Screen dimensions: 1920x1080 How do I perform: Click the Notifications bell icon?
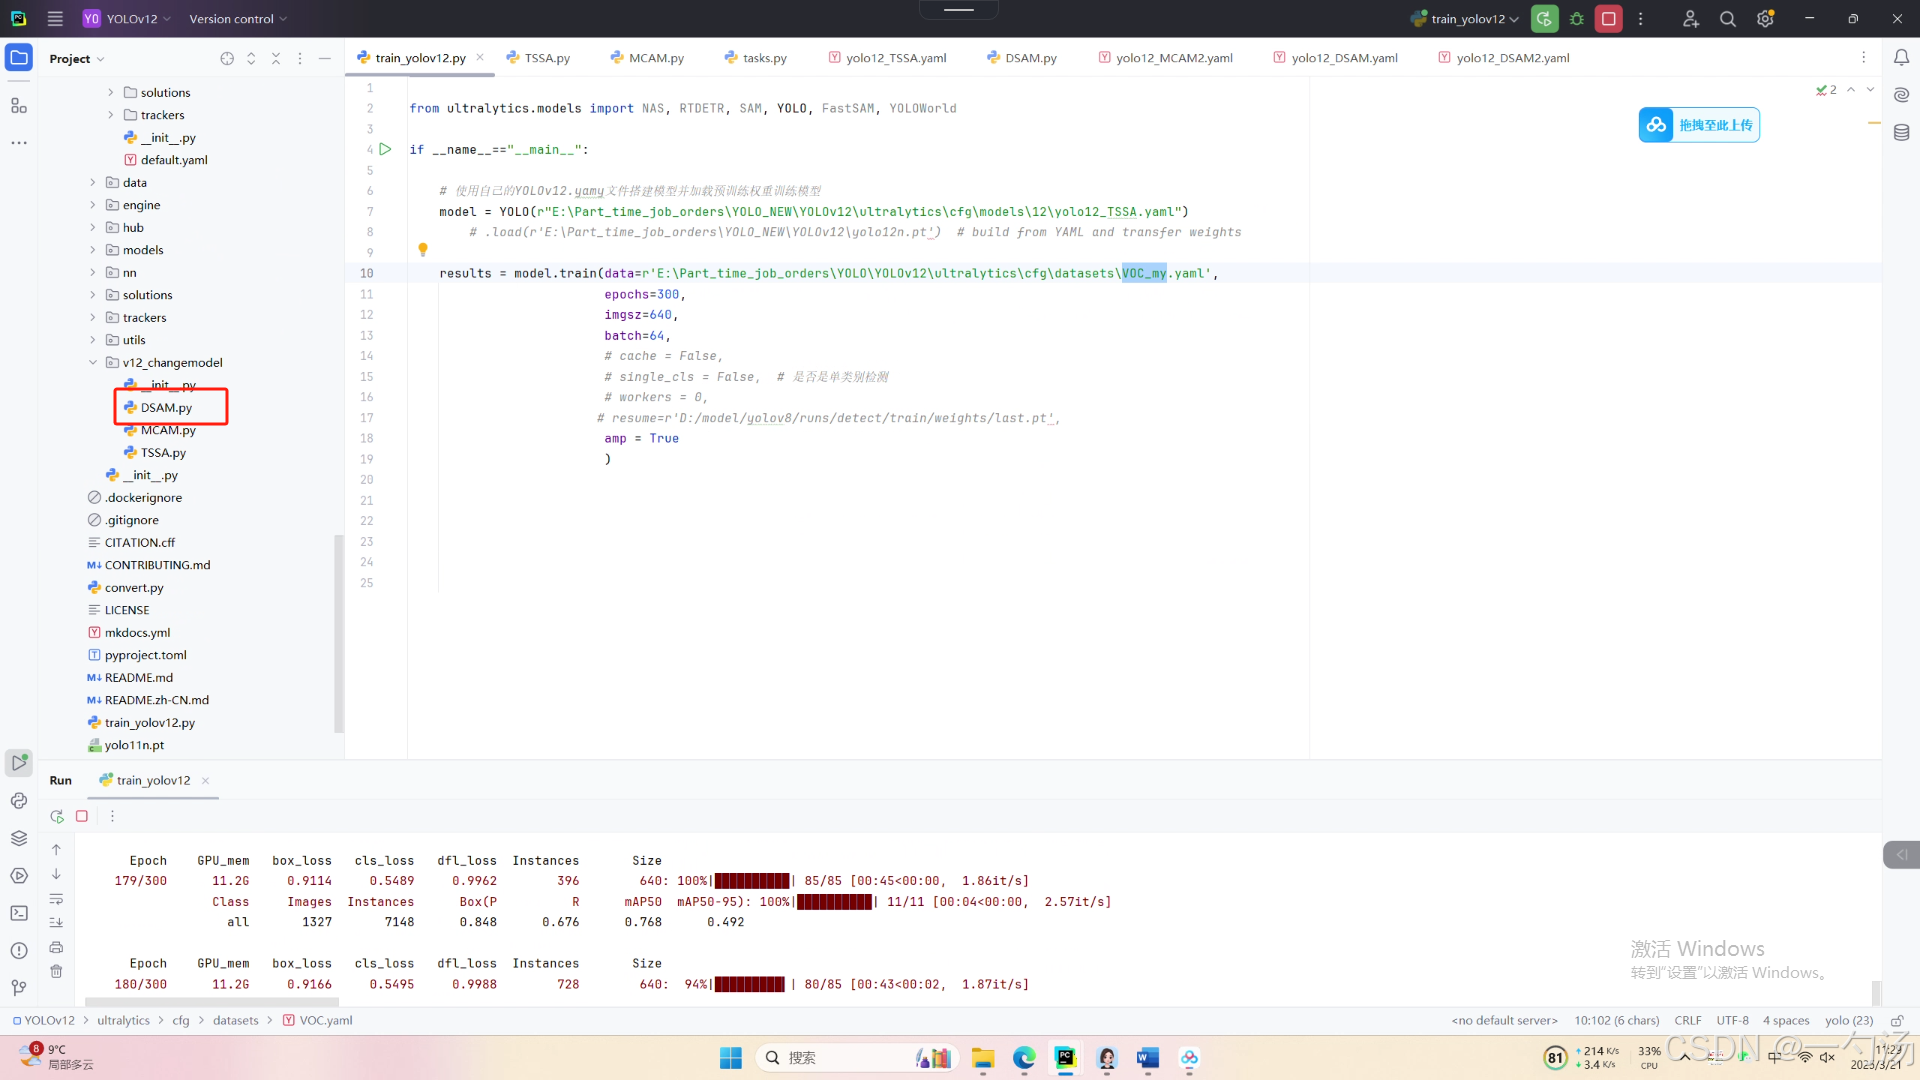(x=1901, y=58)
